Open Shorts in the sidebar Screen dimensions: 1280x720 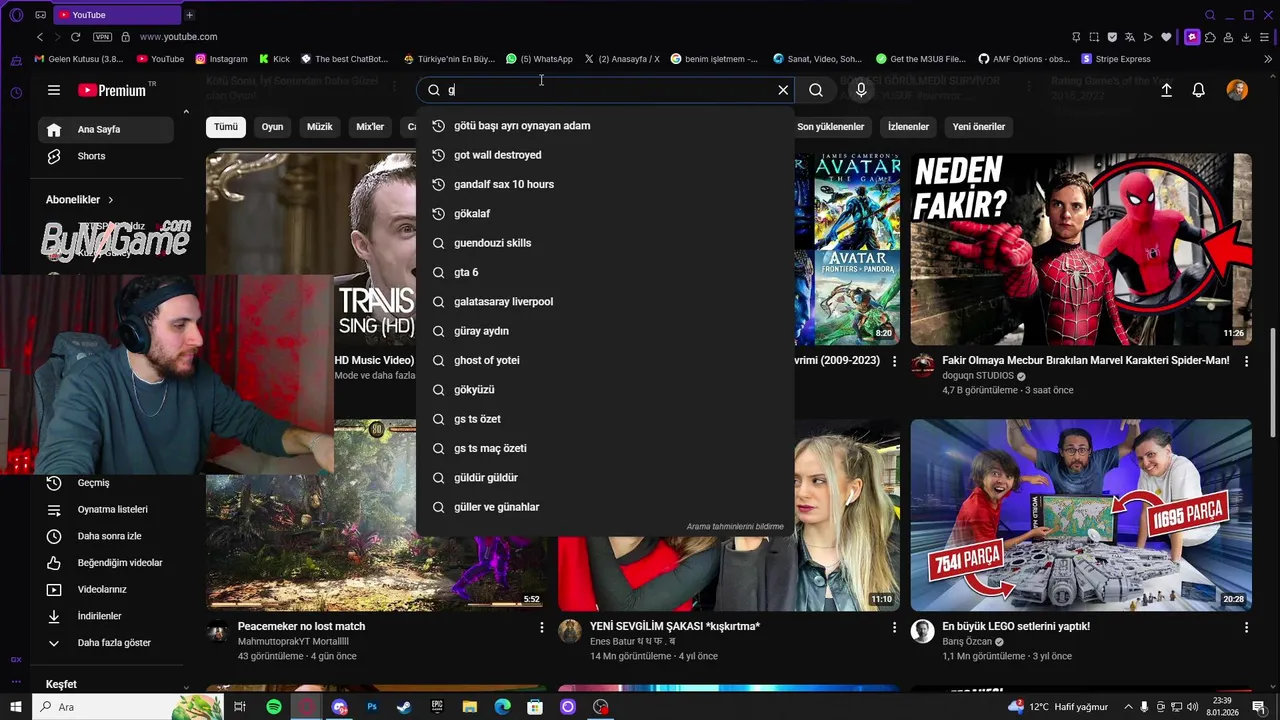click(x=106, y=156)
